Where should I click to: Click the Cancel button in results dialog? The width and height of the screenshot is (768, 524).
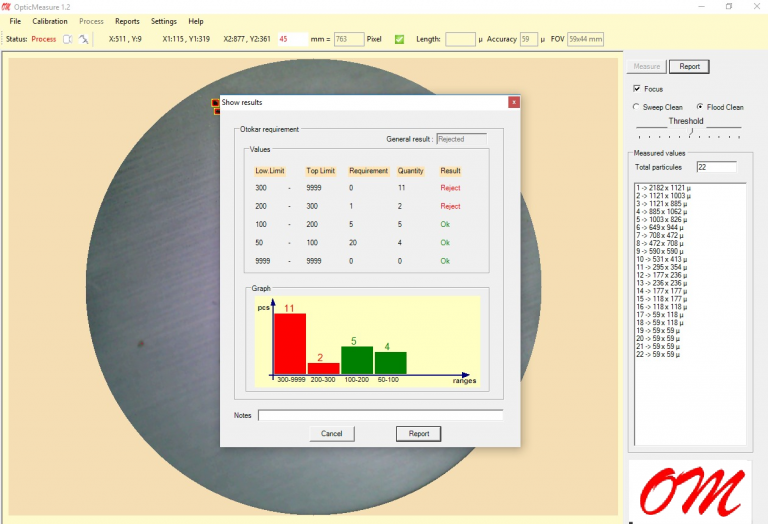(x=331, y=434)
